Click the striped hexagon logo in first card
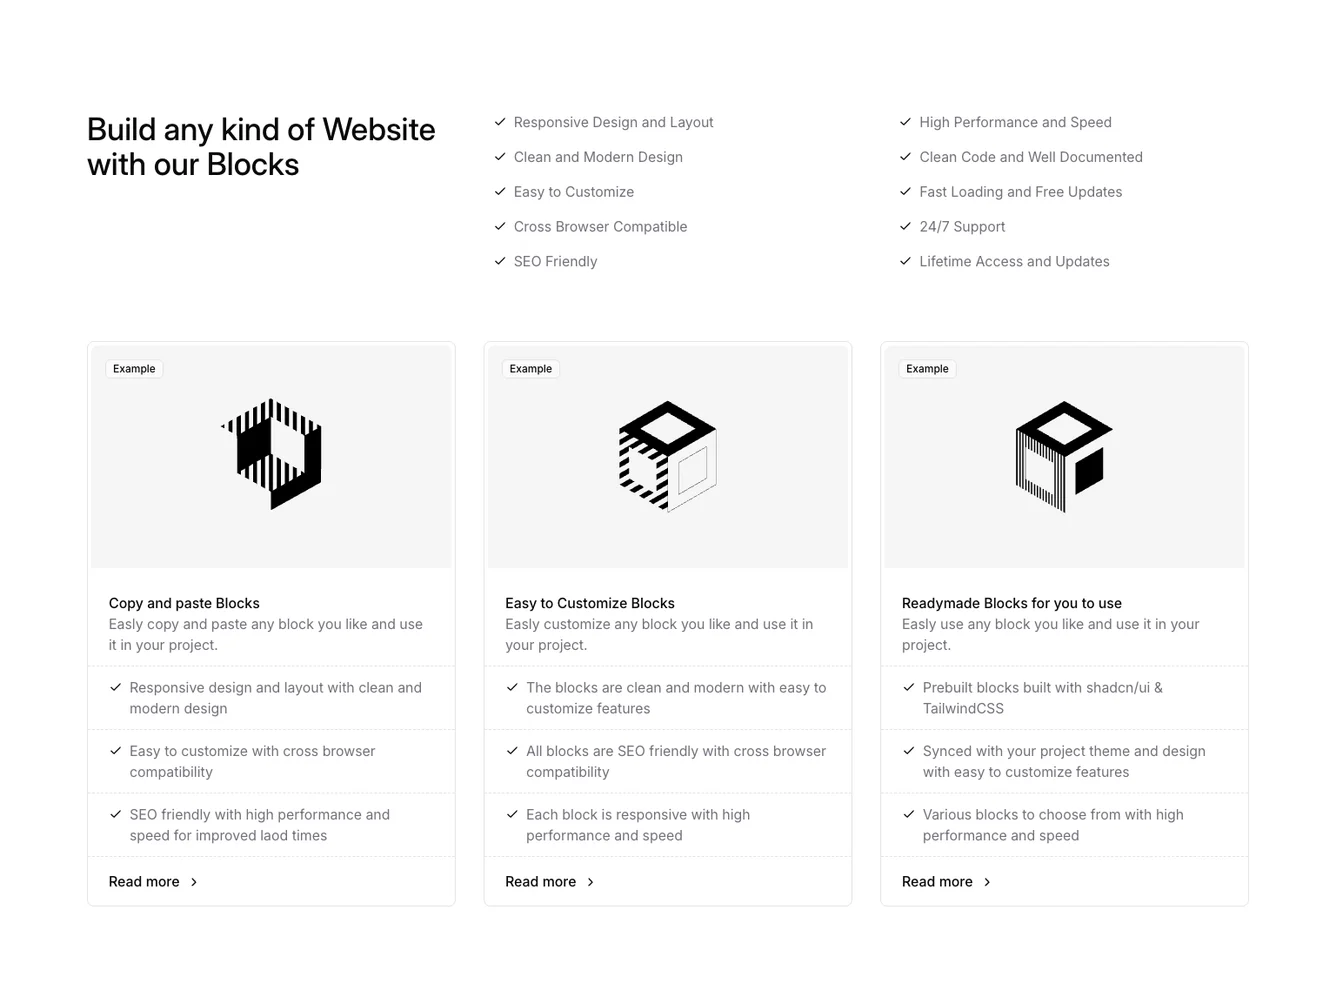 coord(272,454)
